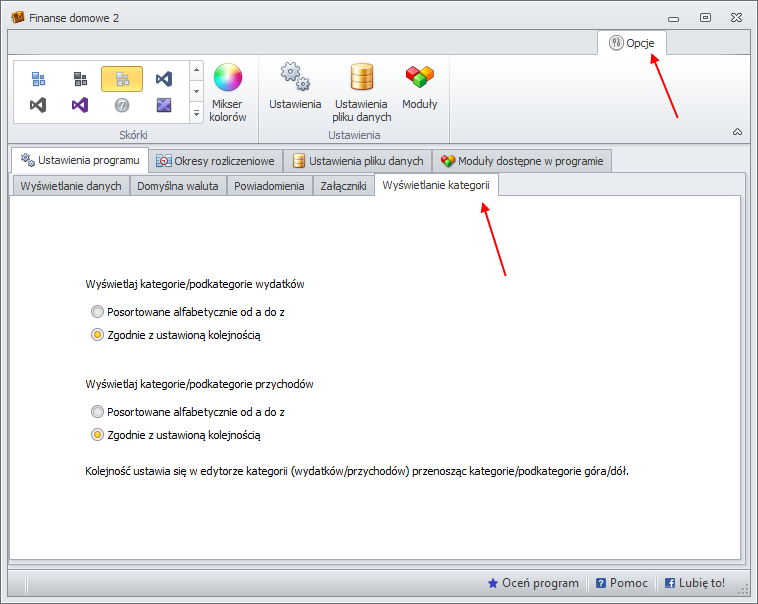The image size is (758, 604).
Task: Open Ustawienia pliku danych database icon
Action: coord(361,78)
